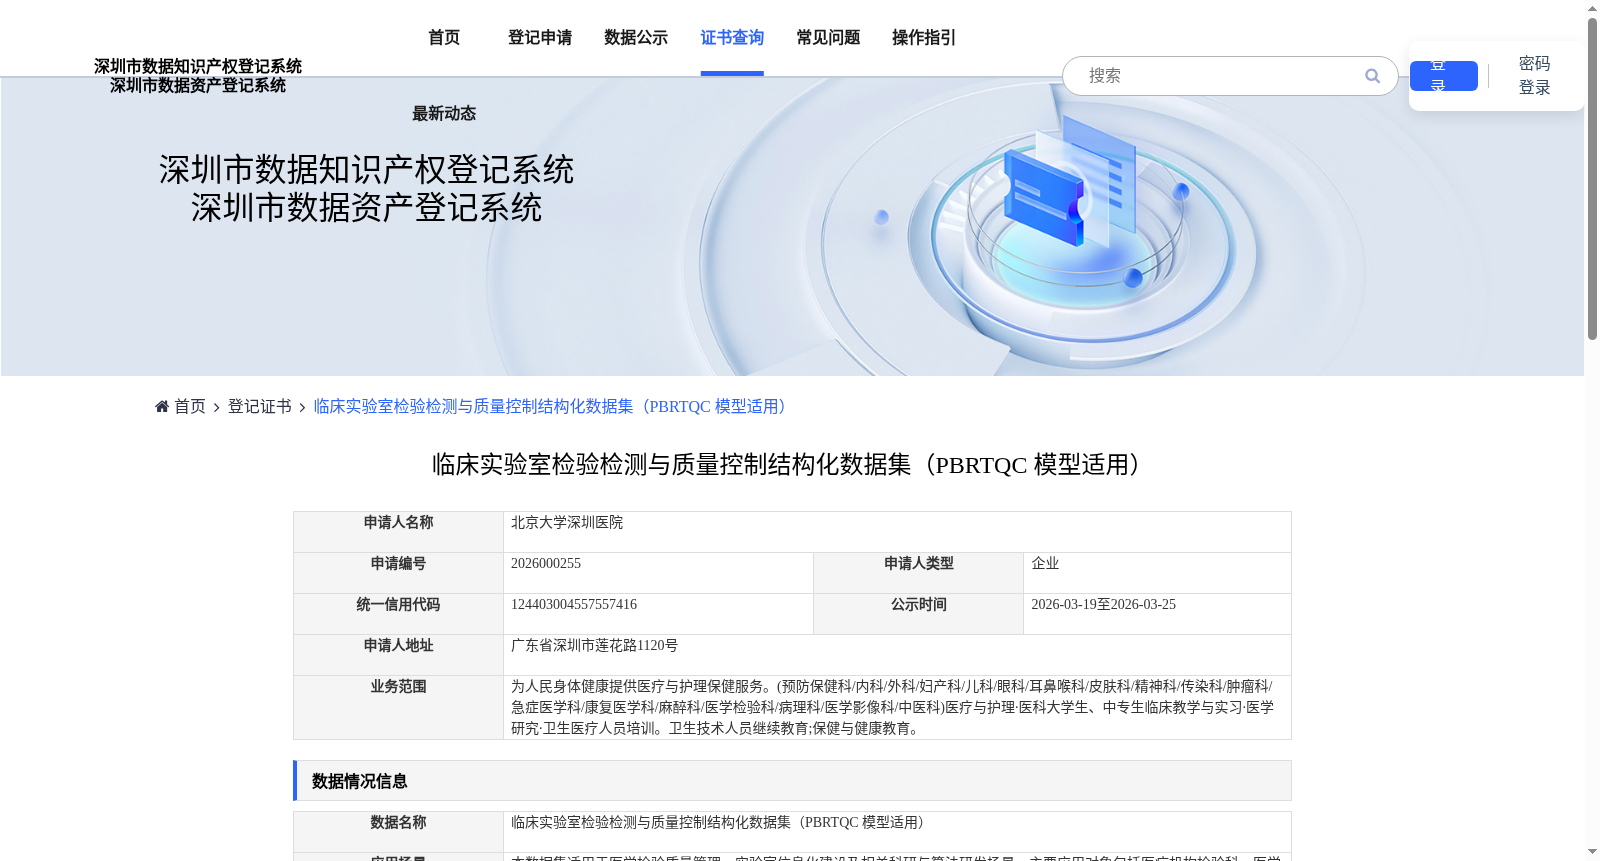Click the 业务范围 label cell
Viewport: 1600px width, 861px height.
click(x=399, y=708)
